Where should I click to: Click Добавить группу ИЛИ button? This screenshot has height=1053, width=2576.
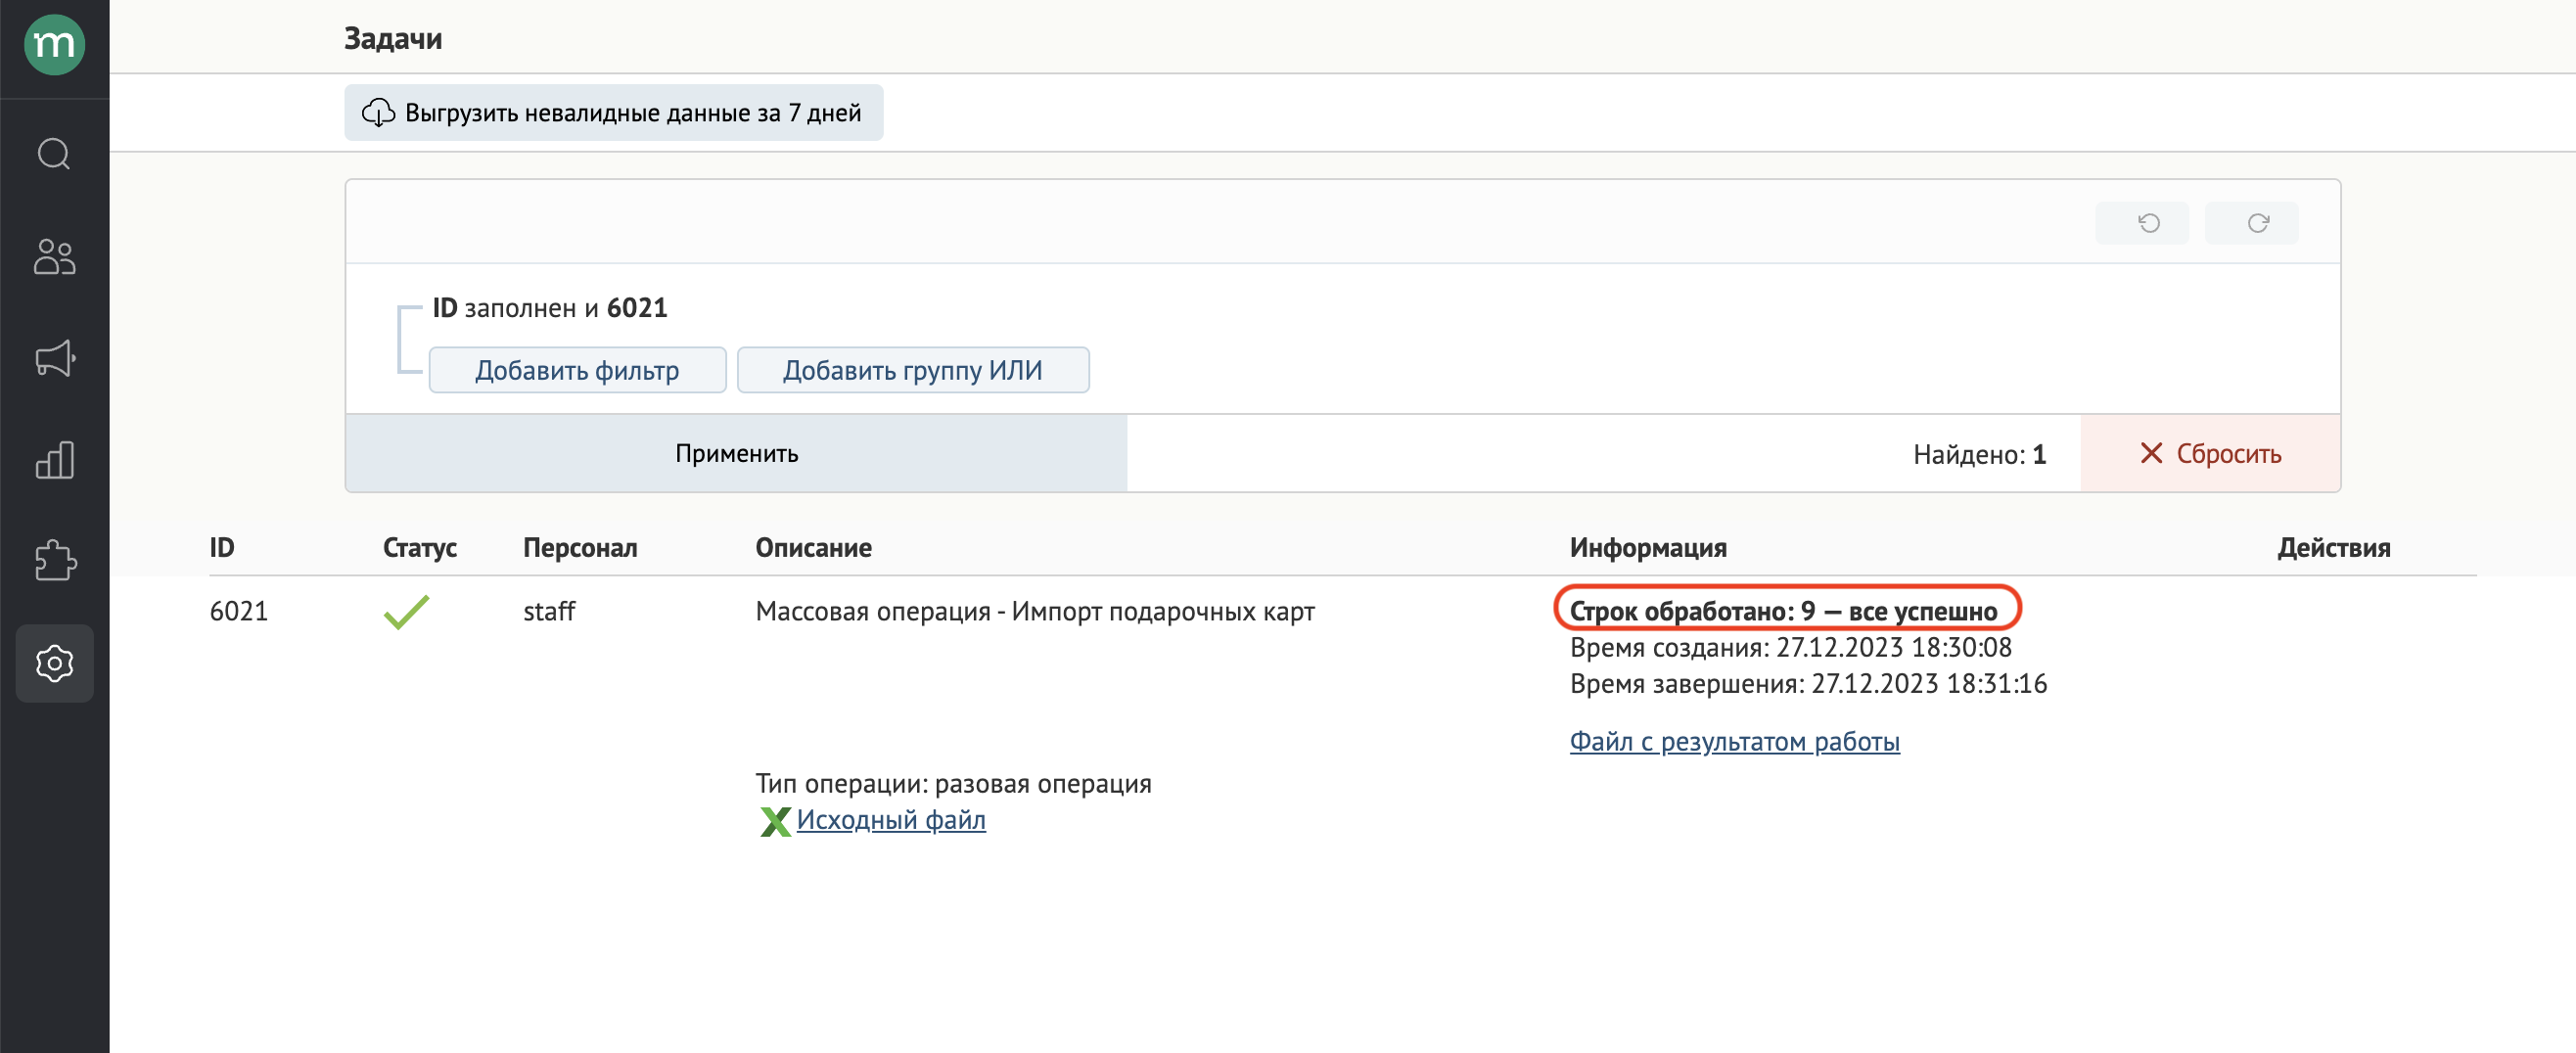click(912, 370)
